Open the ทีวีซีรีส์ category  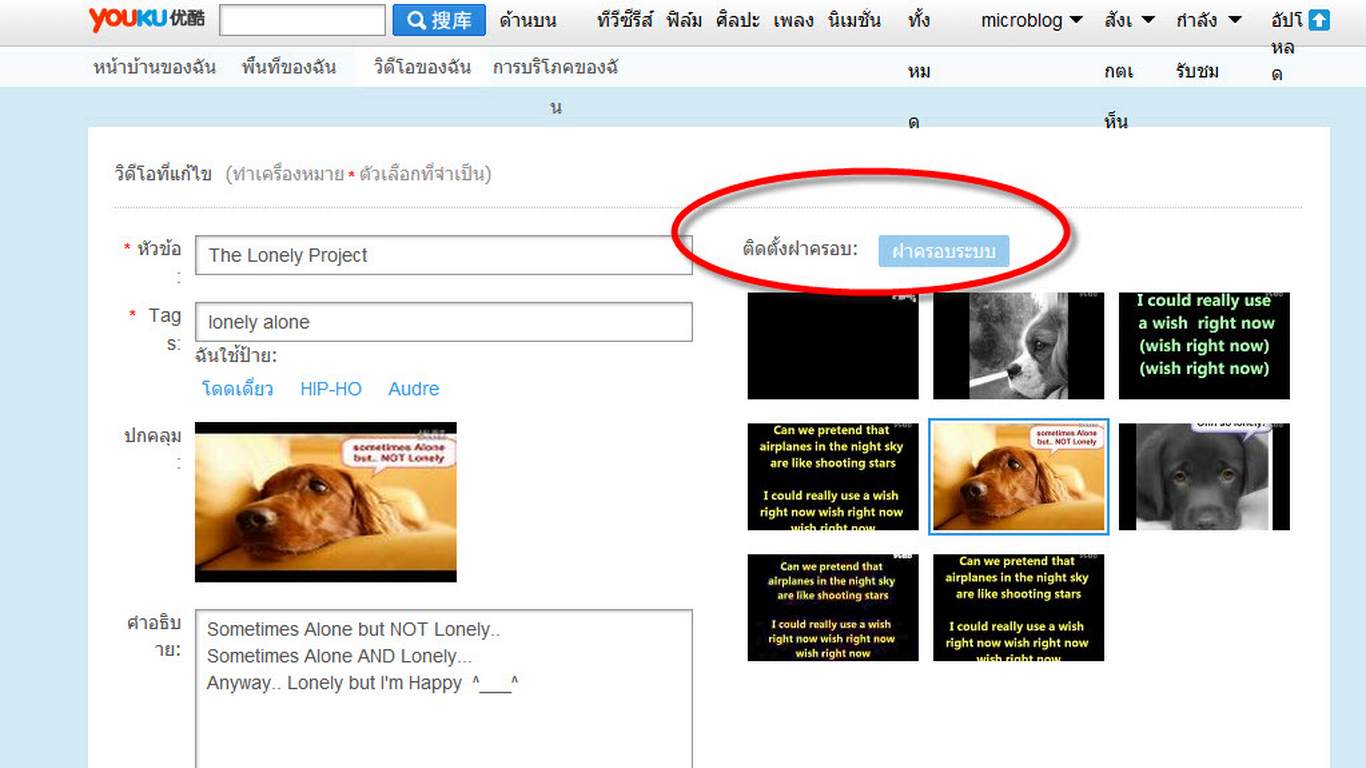tap(625, 20)
